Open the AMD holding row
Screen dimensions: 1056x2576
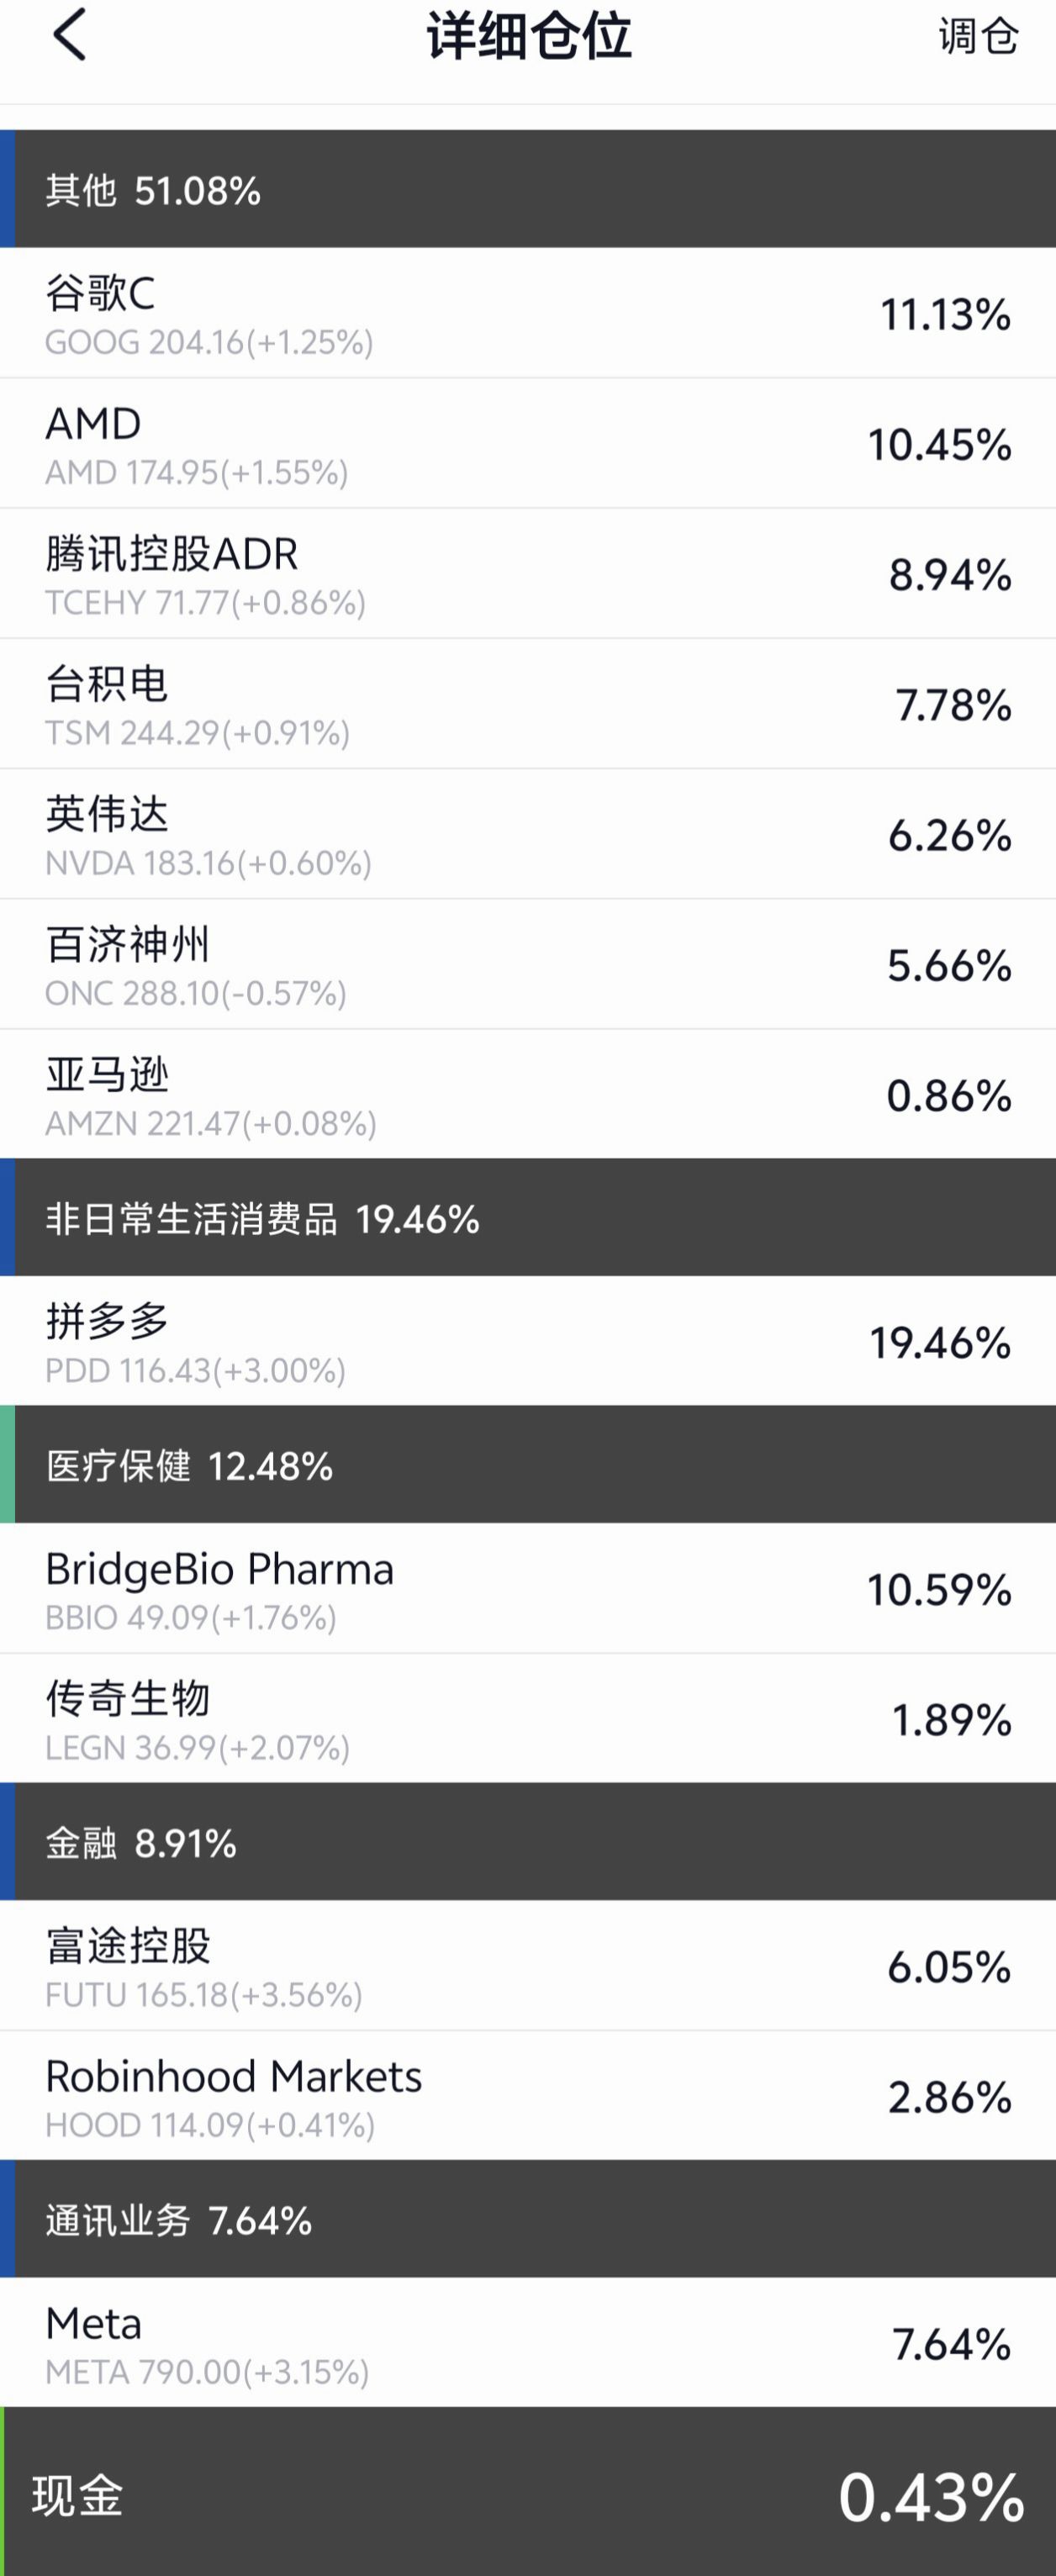[528, 443]
